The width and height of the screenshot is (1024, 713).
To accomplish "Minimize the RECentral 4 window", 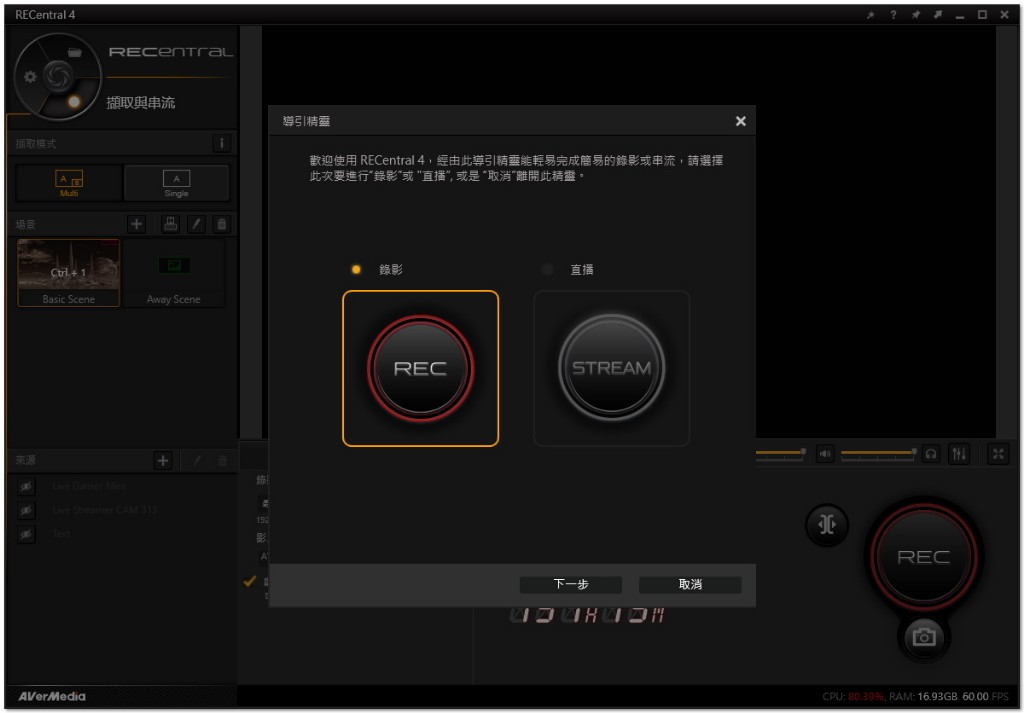I will click(960, 16).
